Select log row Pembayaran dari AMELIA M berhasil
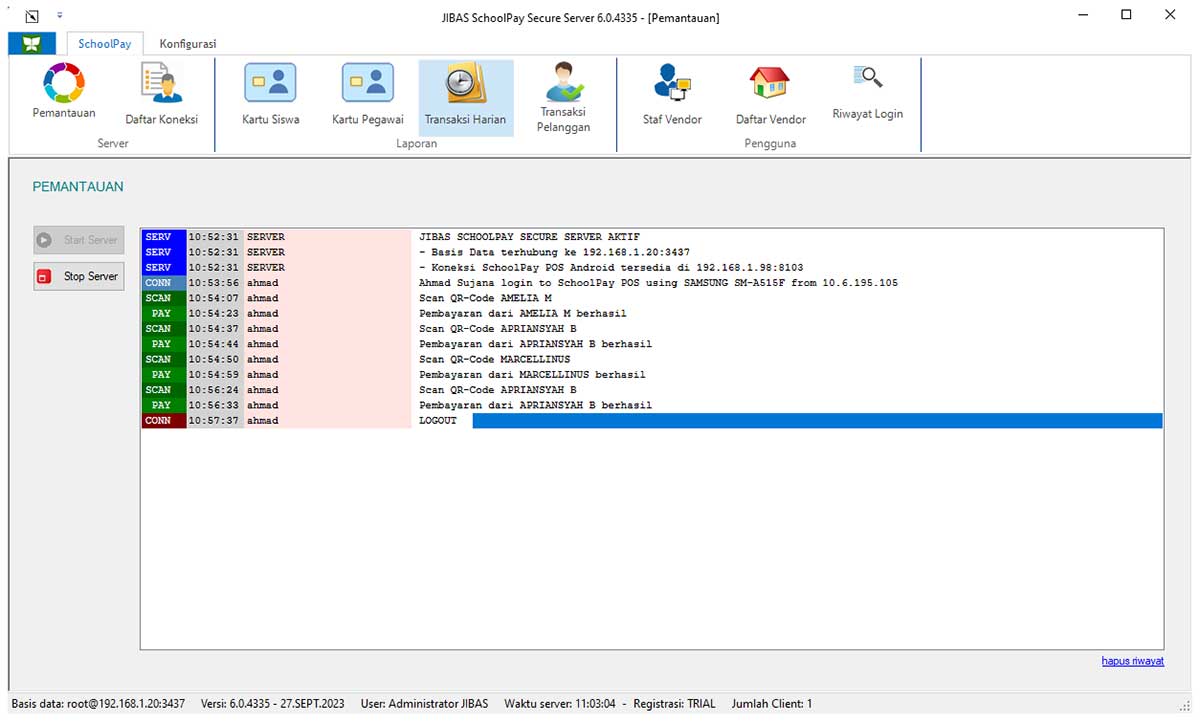Image resolution: width=1200 pixels, height=722 pixels. tap(651, 313)
